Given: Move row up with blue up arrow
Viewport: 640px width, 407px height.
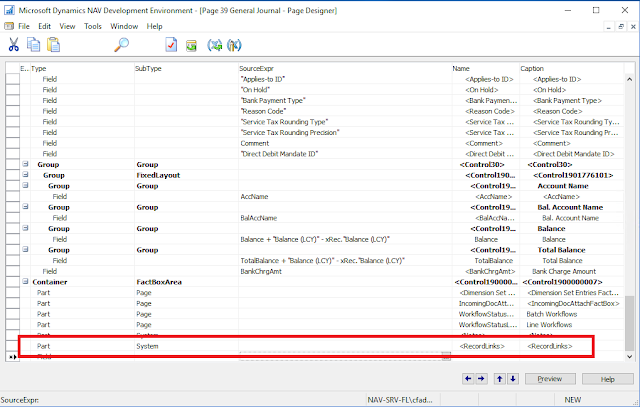Looking at the screenshot, I should point(499,379).
